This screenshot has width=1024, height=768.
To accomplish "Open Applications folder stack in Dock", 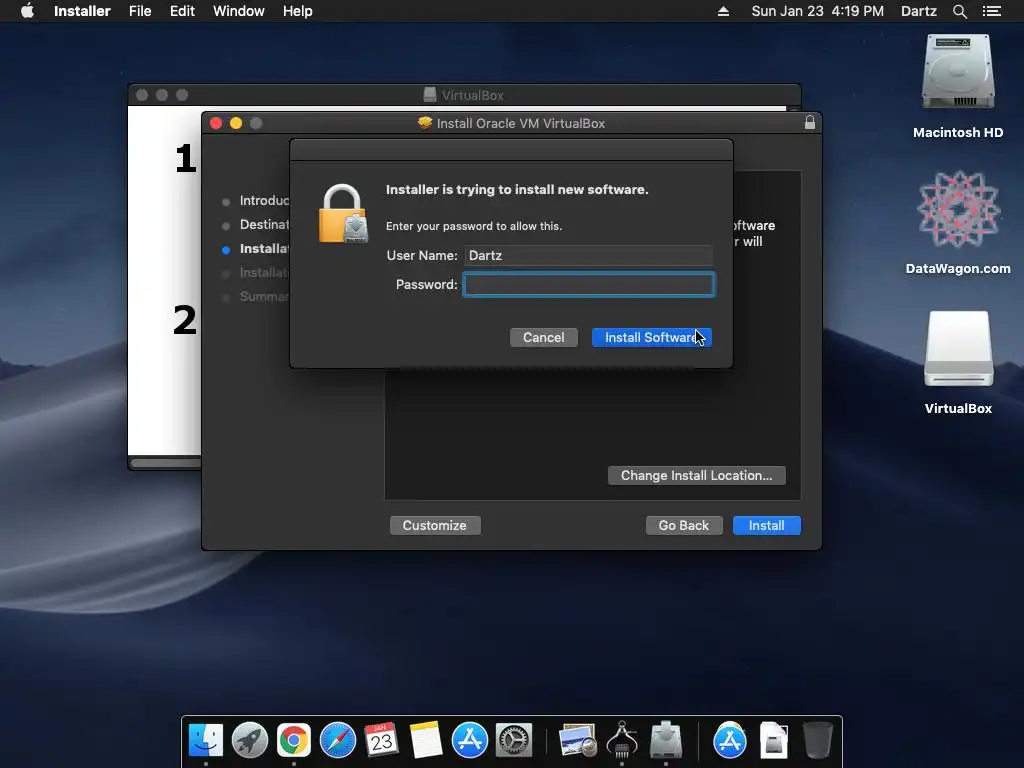I will pos(729,741).
